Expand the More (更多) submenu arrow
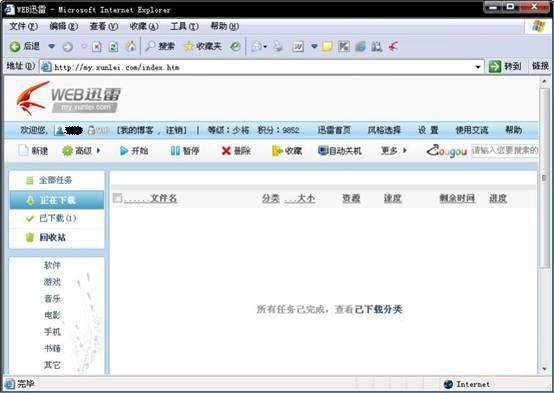The width and height of the screenshot is (554, 393). [405, 151]
